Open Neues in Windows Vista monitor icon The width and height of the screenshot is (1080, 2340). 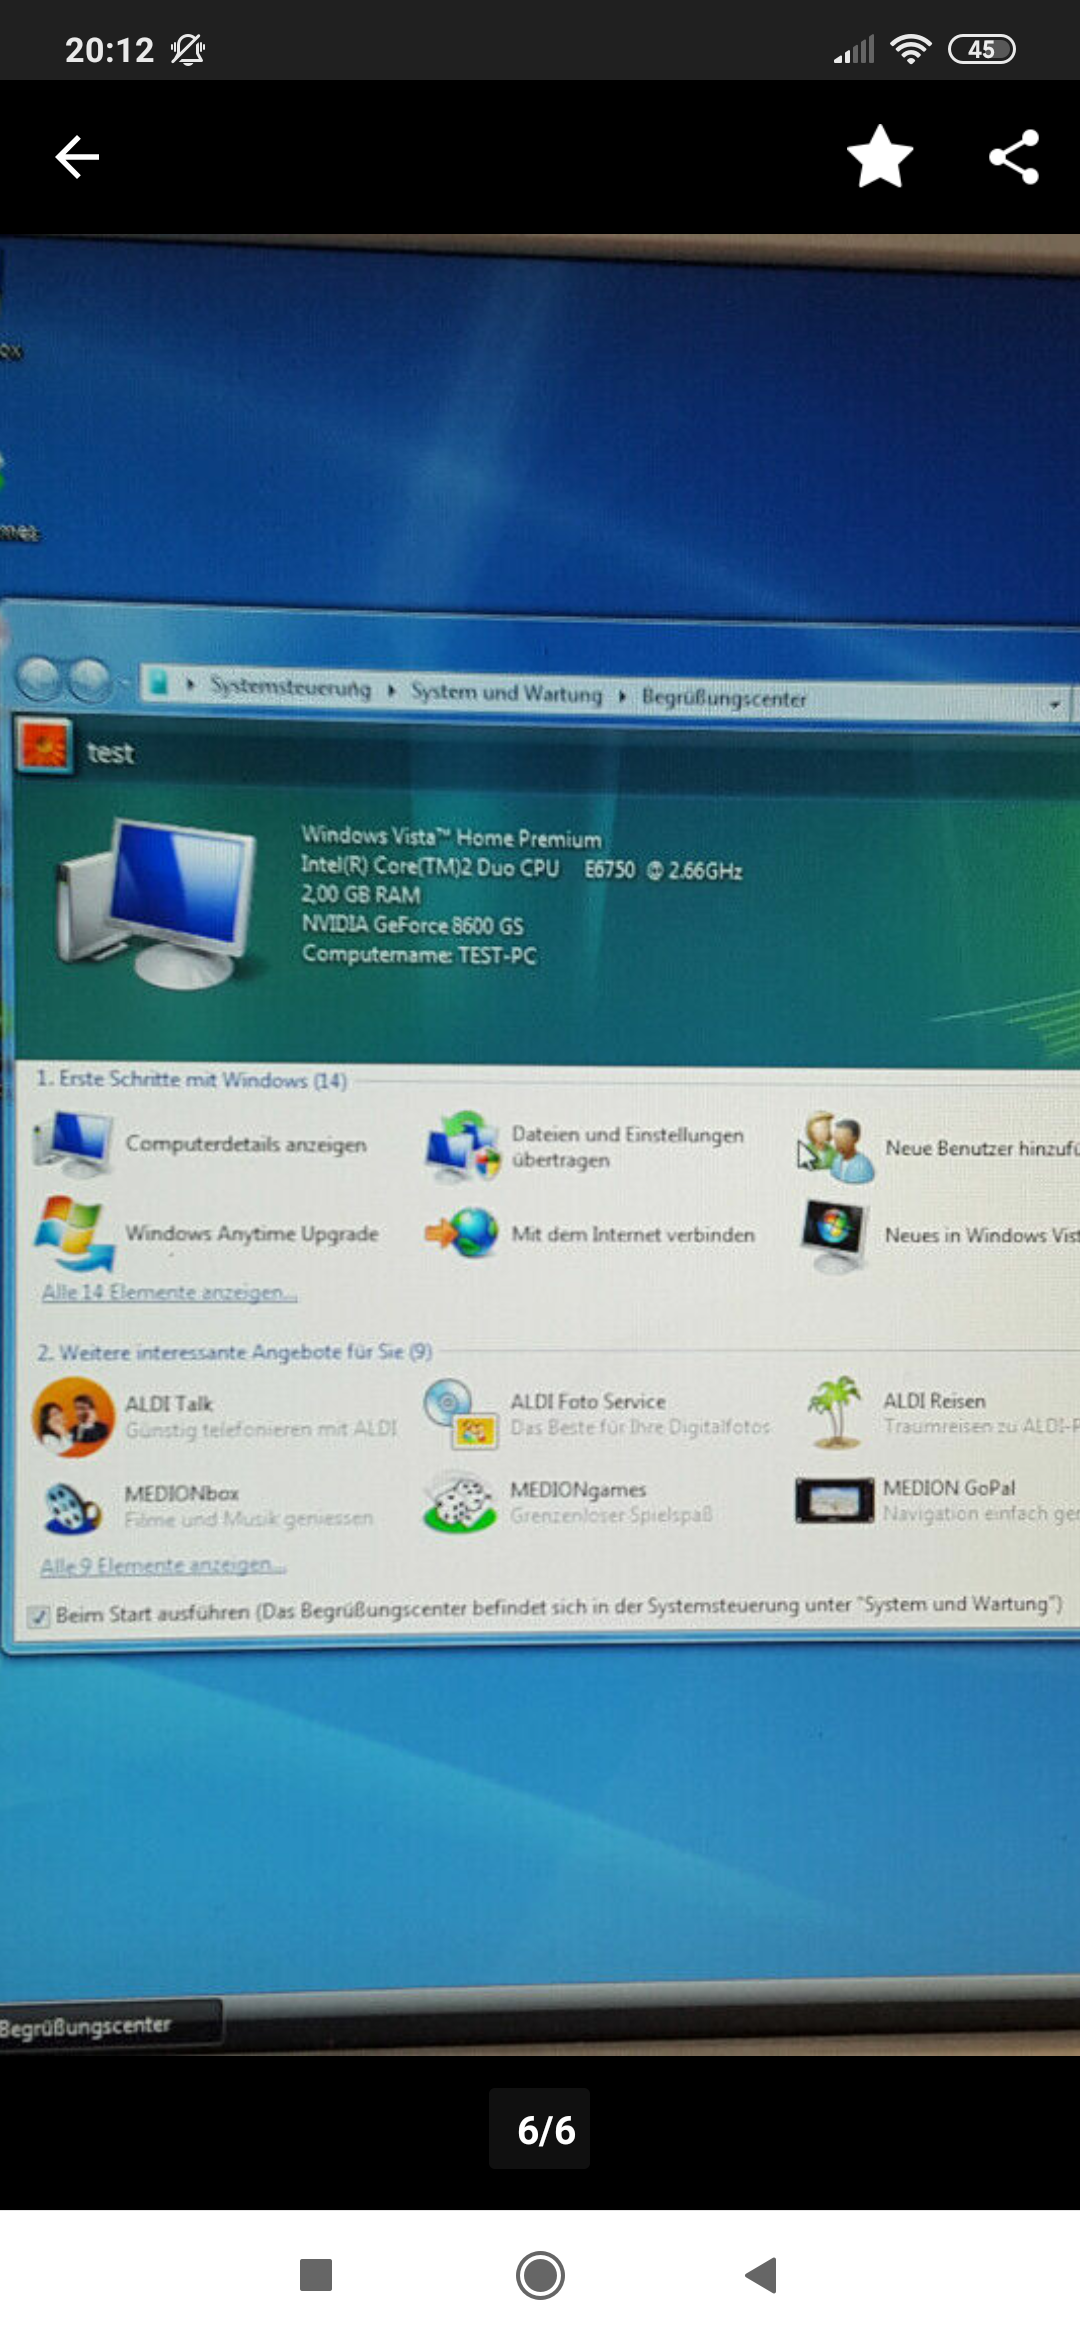tap(834, 1236)
